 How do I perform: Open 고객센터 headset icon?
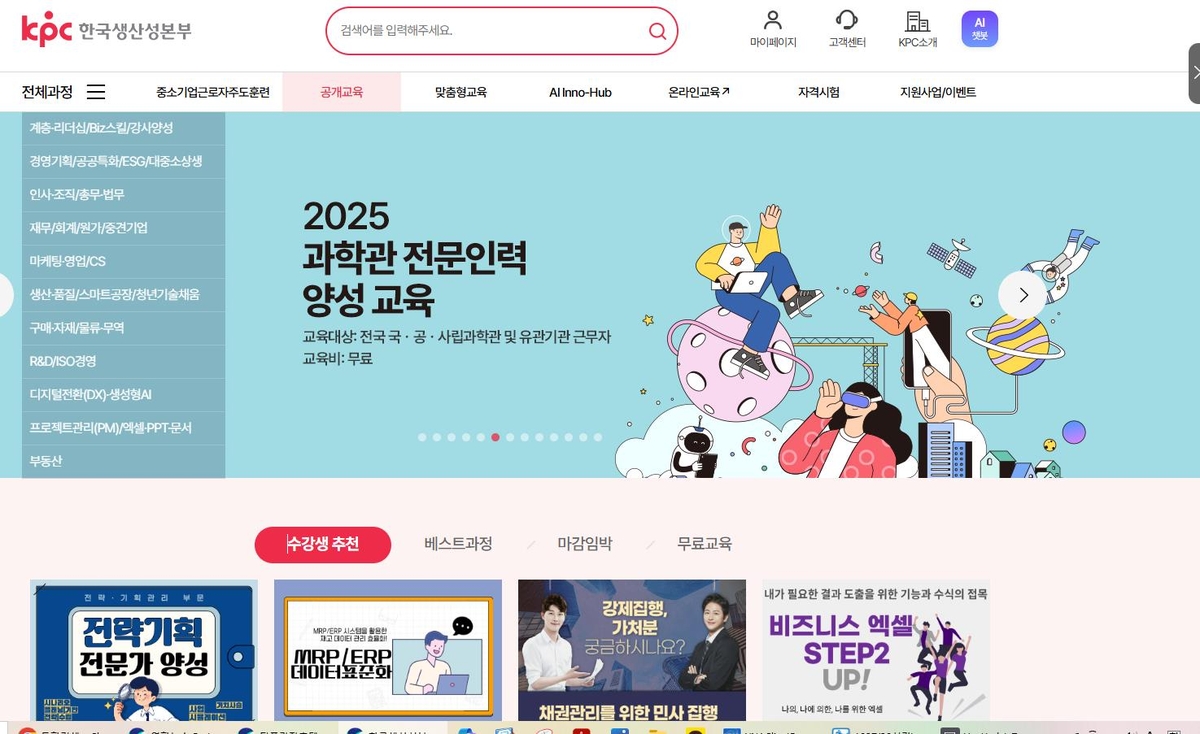pos(846,20)
